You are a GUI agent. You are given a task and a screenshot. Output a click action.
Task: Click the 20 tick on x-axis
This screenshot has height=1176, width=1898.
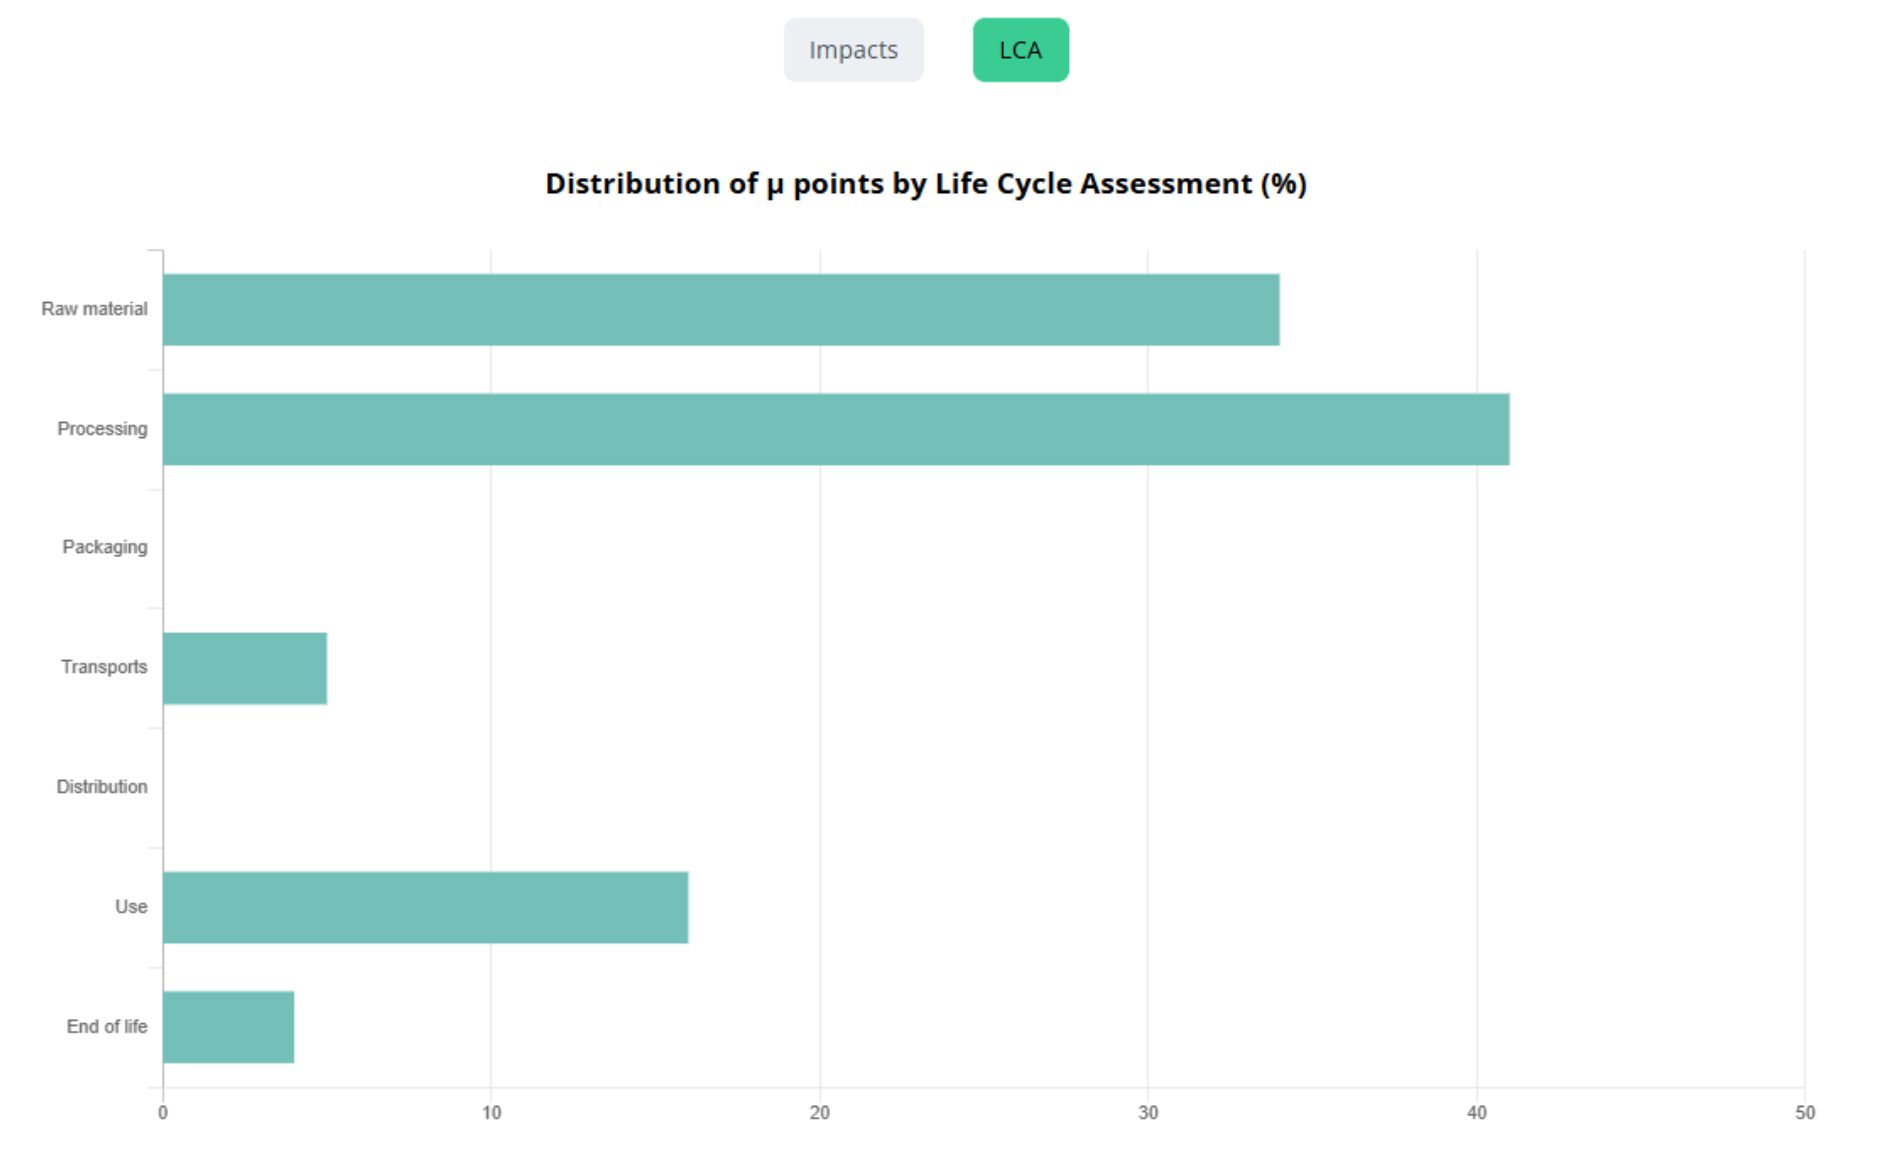click(x=820, y=1113)
